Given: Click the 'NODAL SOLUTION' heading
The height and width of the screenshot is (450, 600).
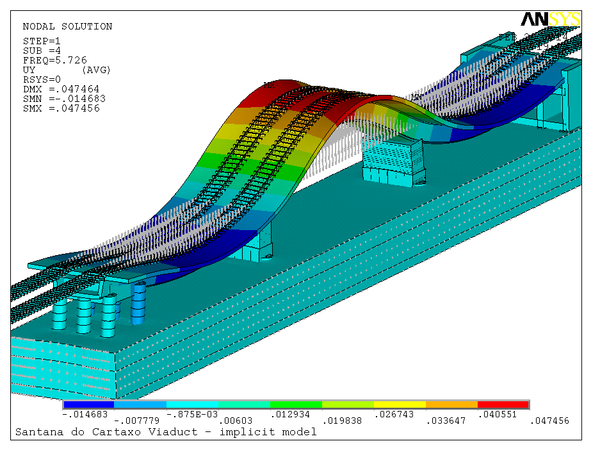Looking at the screenshot, I should tap(67, 26).
